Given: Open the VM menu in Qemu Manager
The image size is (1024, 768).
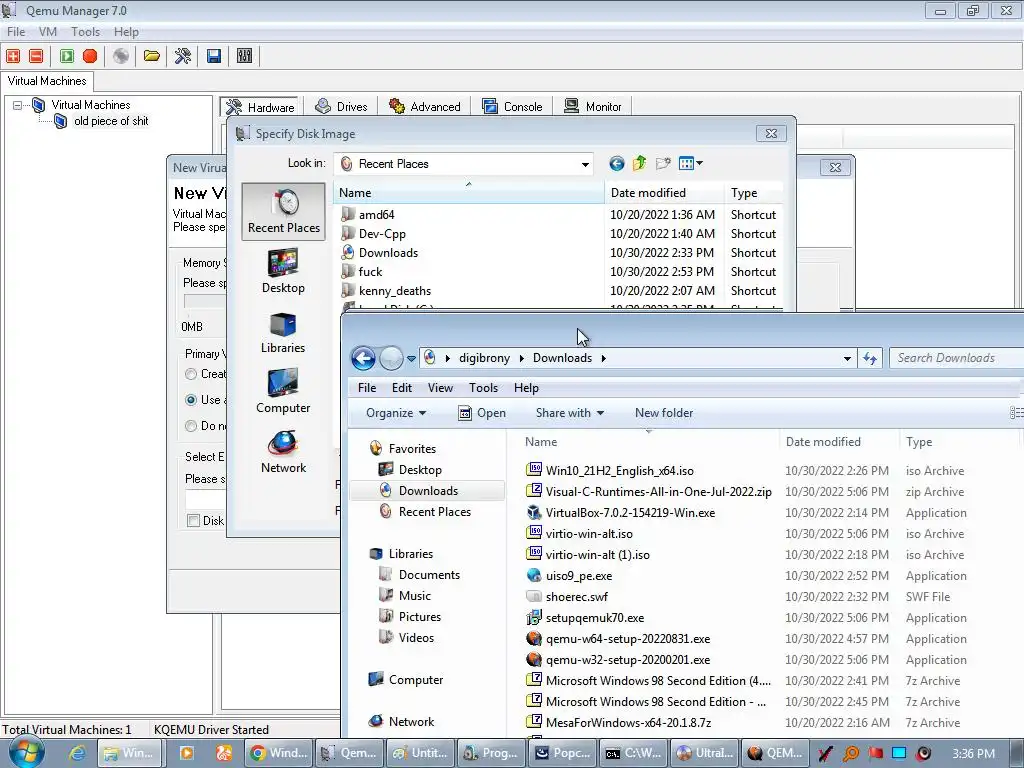Looking at the screenshot, I should (x=48, y=32).
